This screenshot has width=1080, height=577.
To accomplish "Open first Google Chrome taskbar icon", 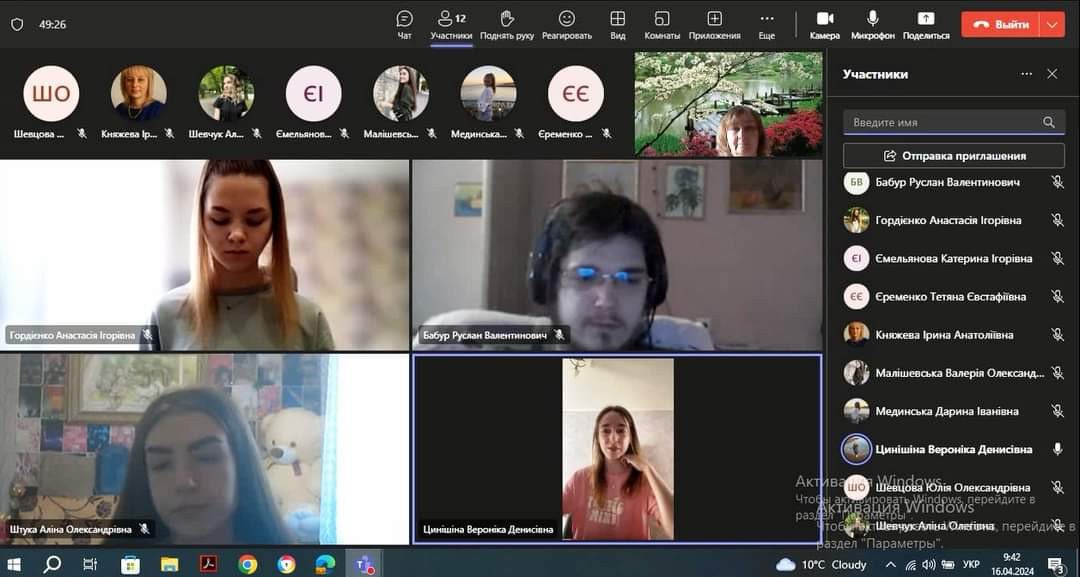I will coord(247,565).
